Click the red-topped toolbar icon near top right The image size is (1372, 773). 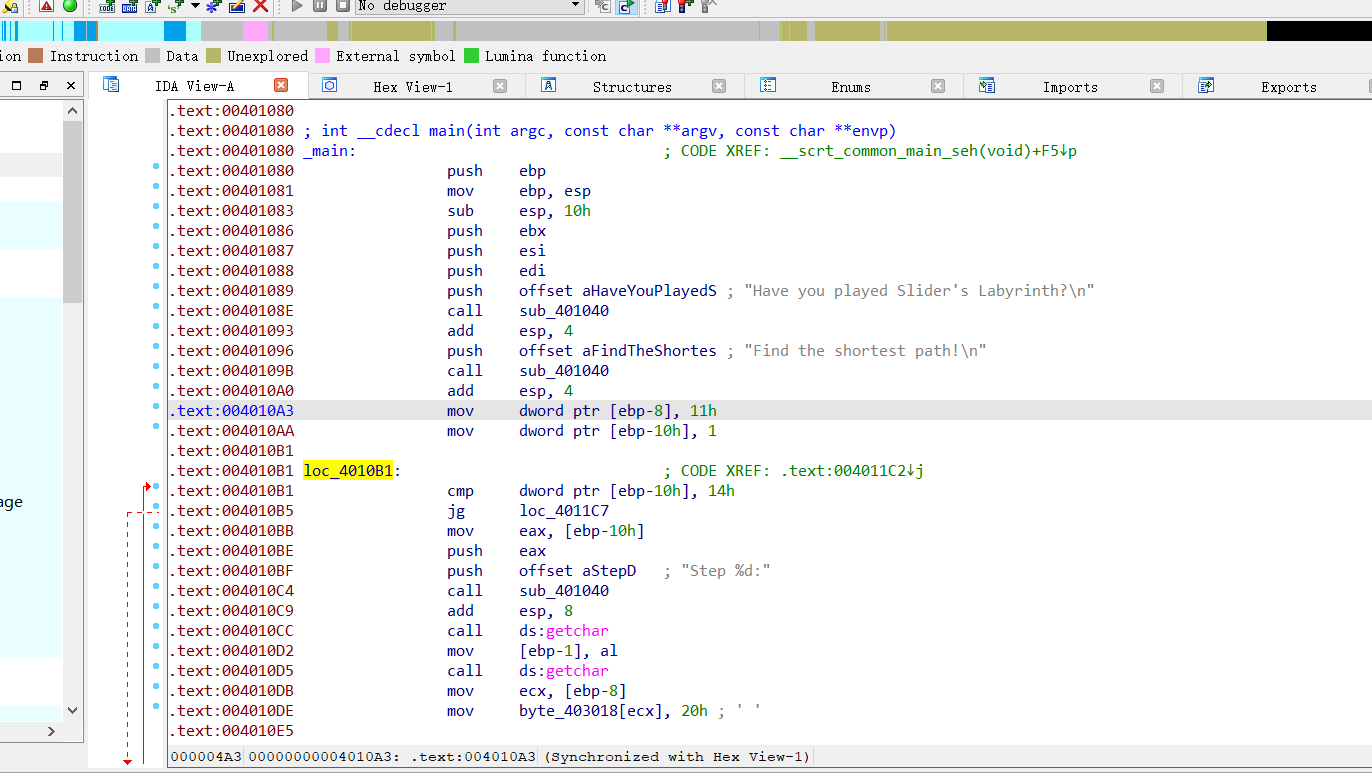tap(685, 6)
